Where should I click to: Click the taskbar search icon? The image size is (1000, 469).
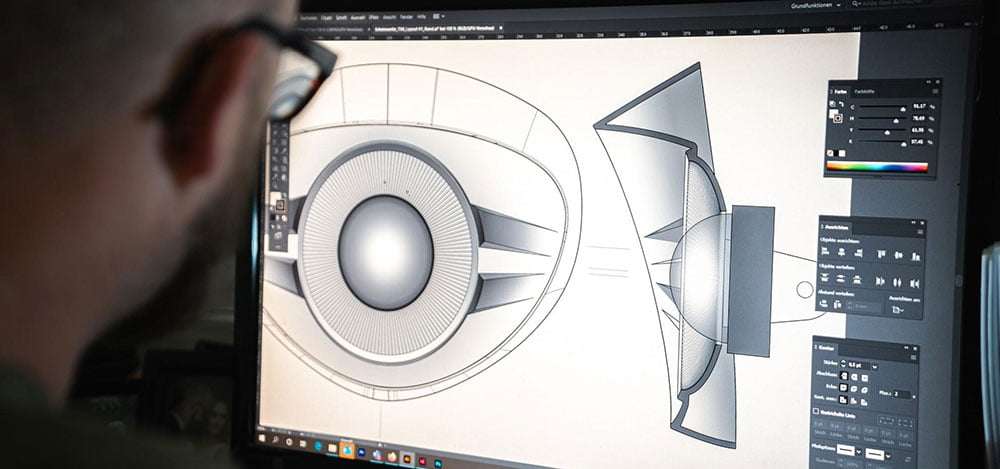tap(276, 440)
